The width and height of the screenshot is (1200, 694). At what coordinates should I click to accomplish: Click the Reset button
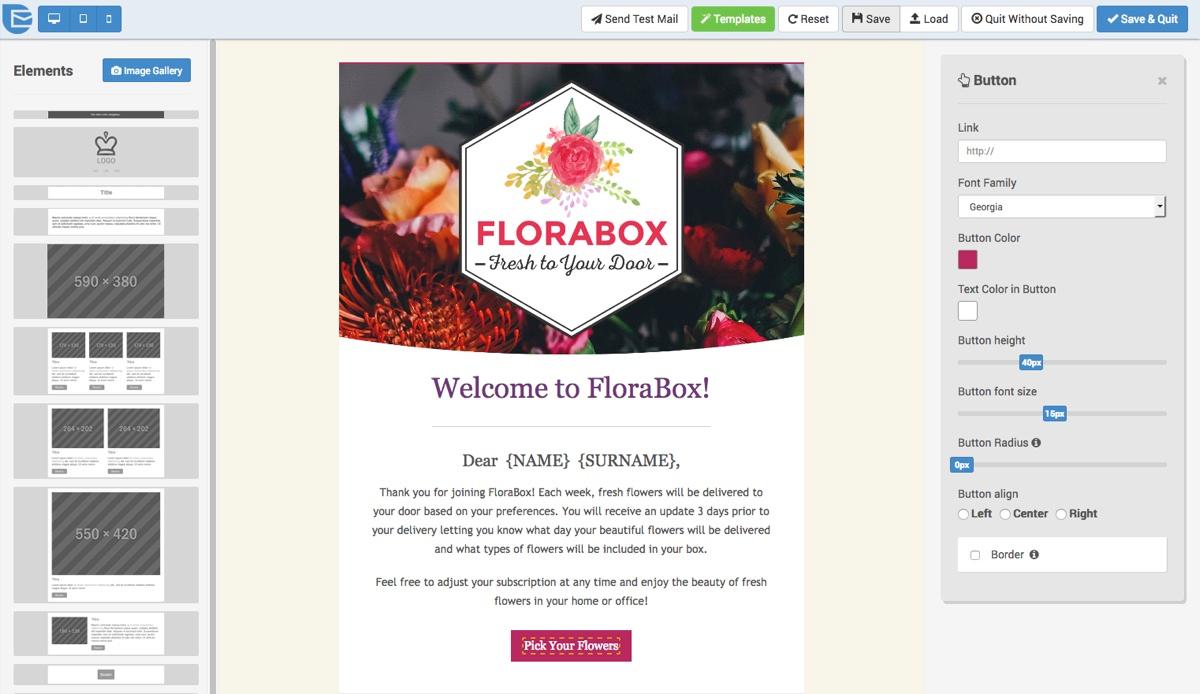coord(808,19)
